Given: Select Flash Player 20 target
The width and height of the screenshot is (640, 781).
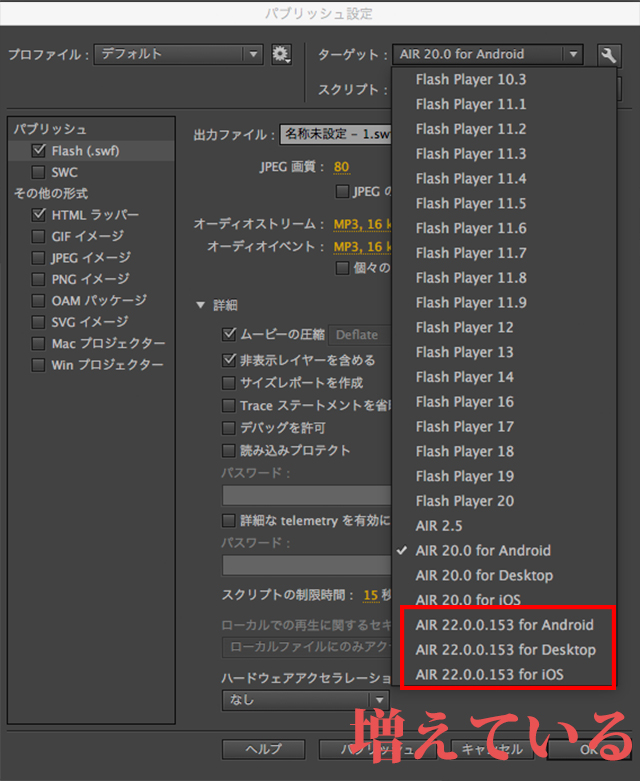Looking at the screenshot, I should point(504,502).
